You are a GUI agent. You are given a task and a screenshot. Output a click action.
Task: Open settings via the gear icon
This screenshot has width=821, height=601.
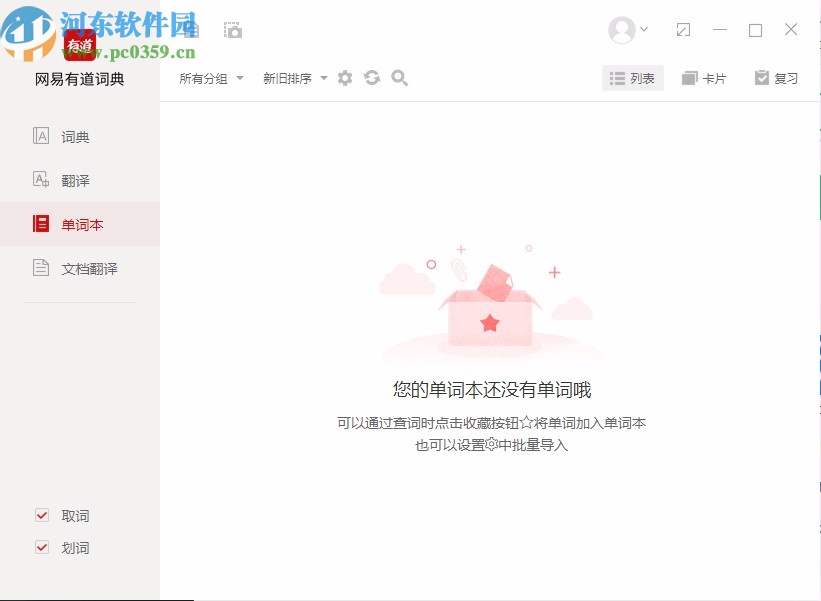click(344, 77)
